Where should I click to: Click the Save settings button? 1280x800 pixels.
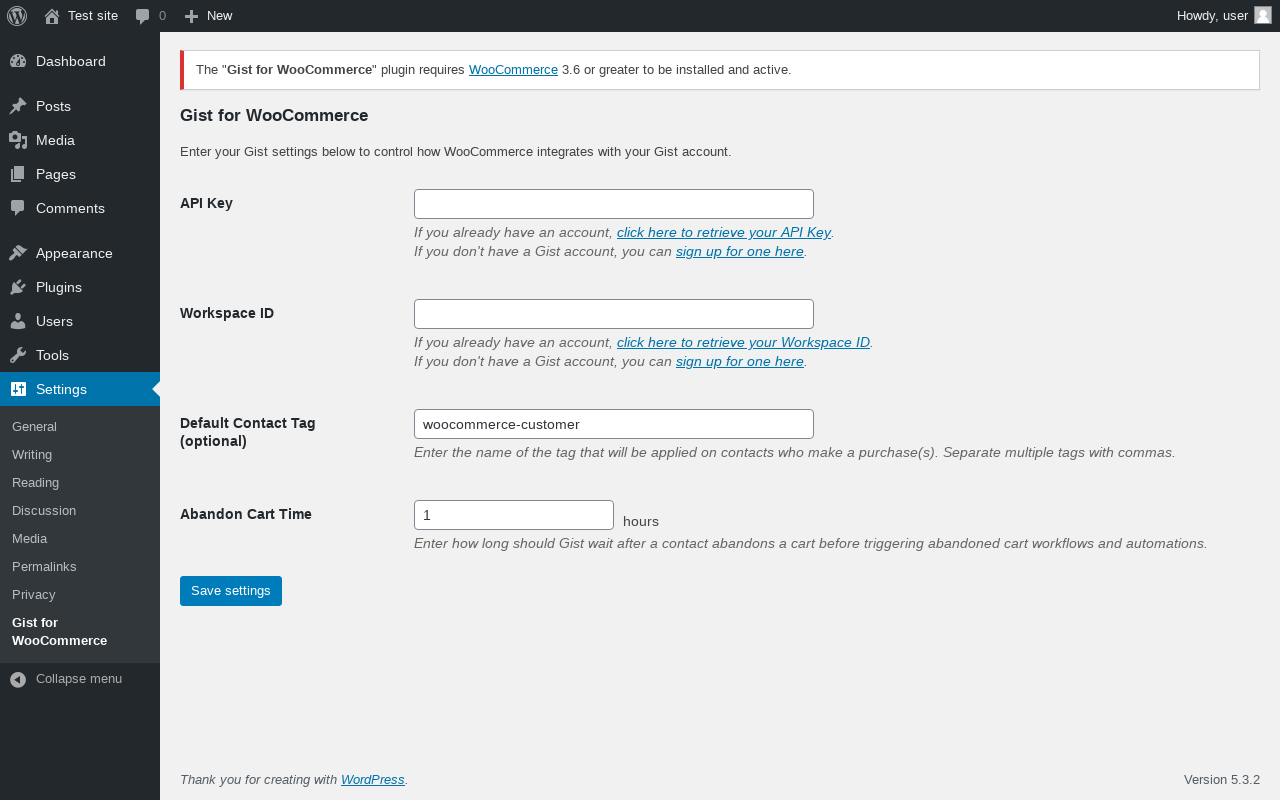(231, 591)
